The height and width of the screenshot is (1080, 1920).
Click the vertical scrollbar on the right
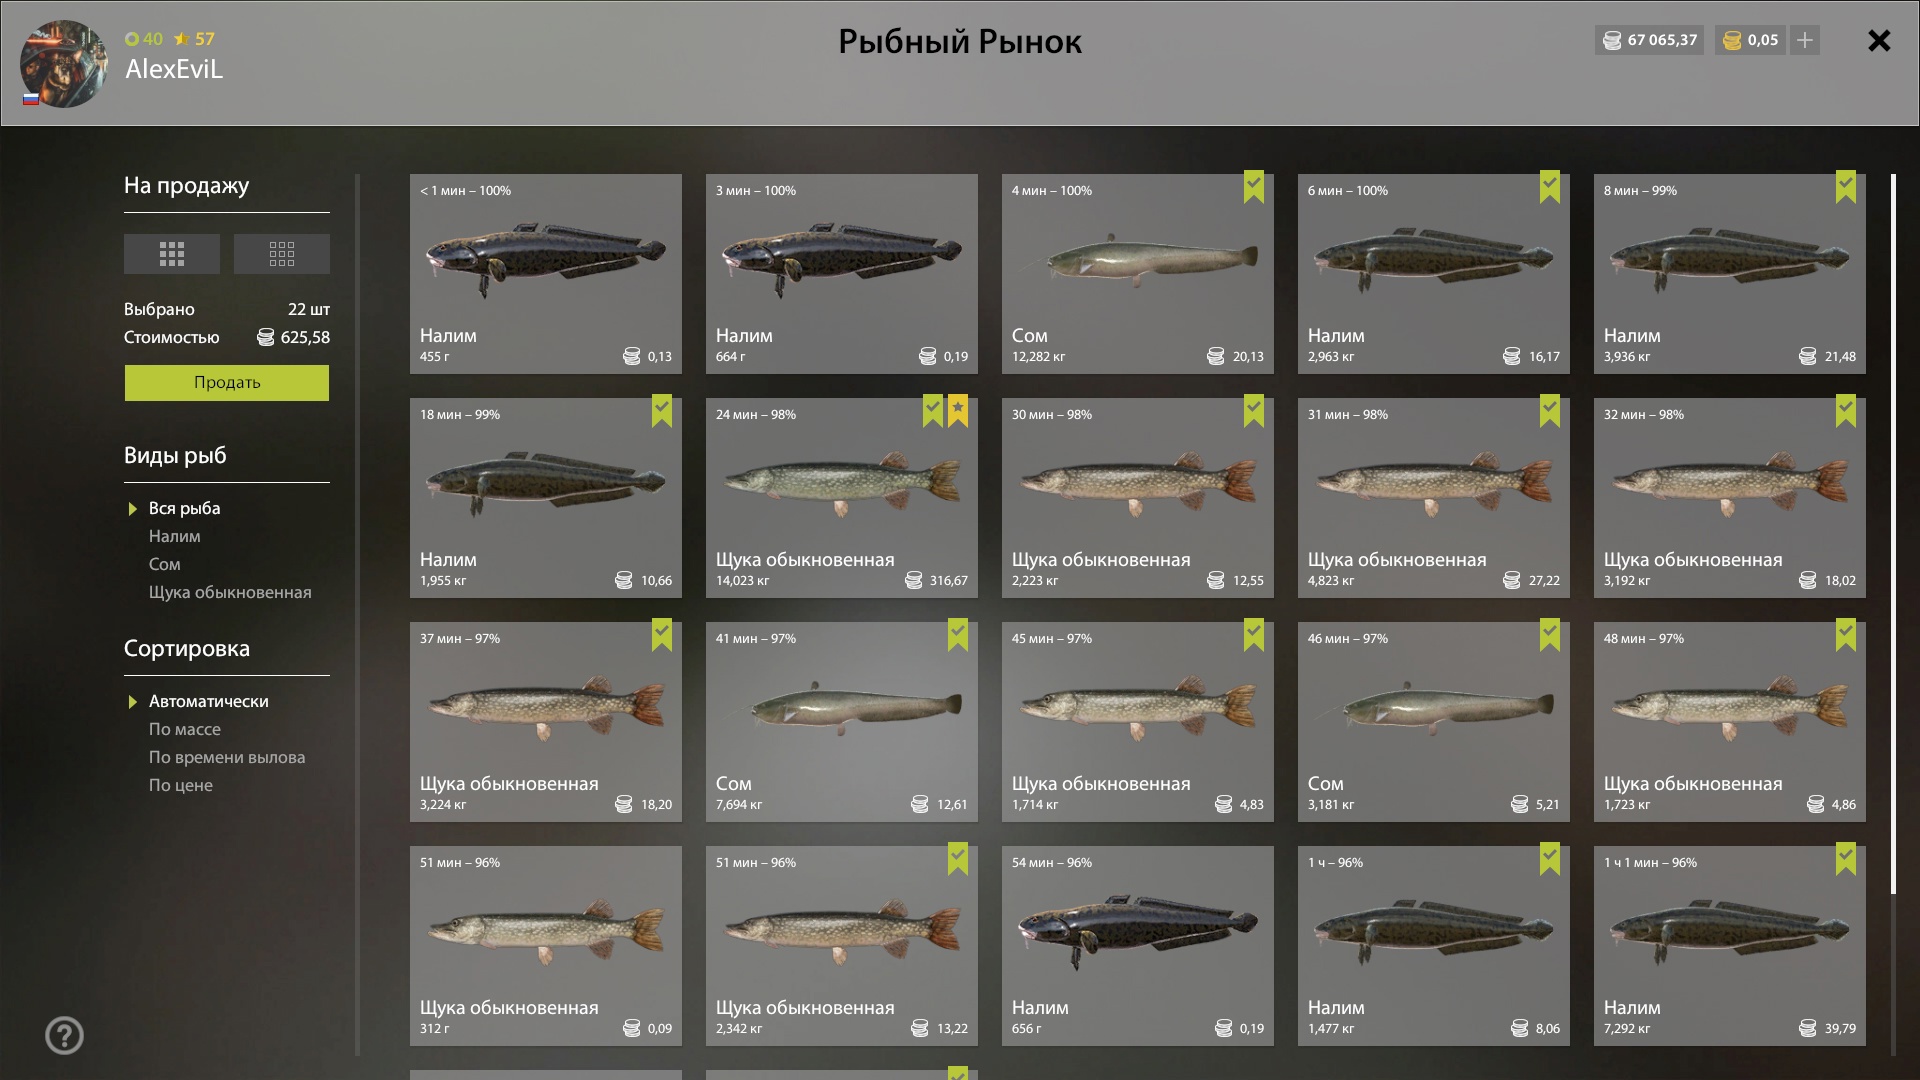pyautogui.click(x=1893, y=534)
